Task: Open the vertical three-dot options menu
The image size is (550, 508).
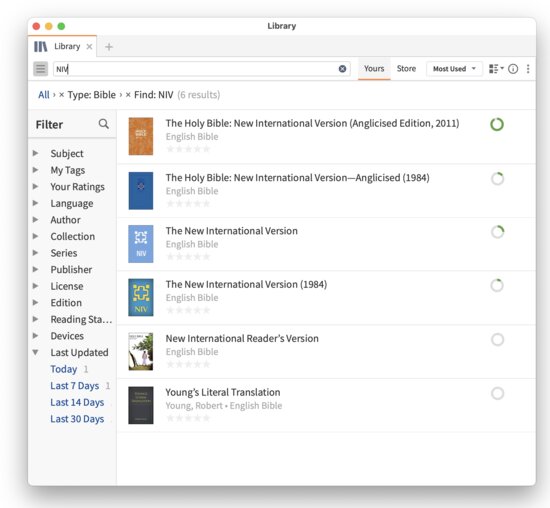Action: (x=528, y=69)
